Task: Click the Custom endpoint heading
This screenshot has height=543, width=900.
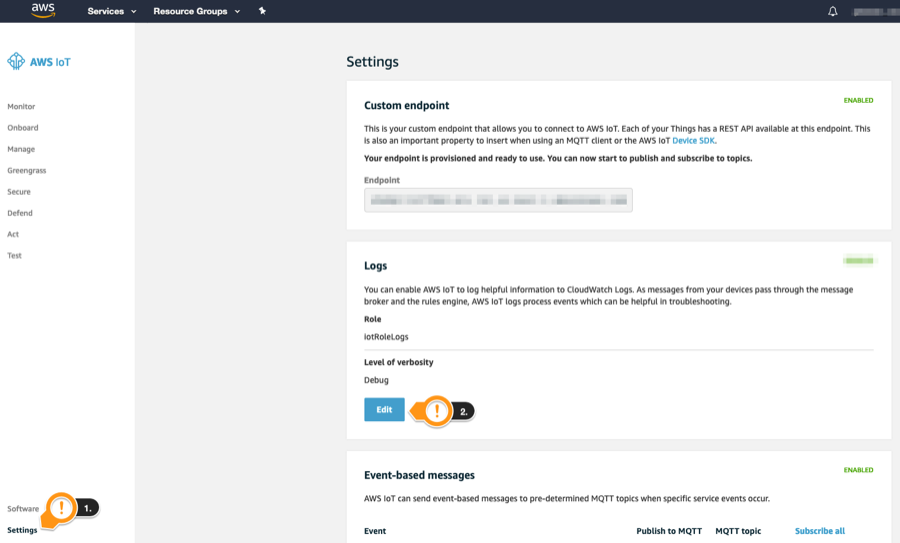Action: pyautogui.click(x=406, y=106)
